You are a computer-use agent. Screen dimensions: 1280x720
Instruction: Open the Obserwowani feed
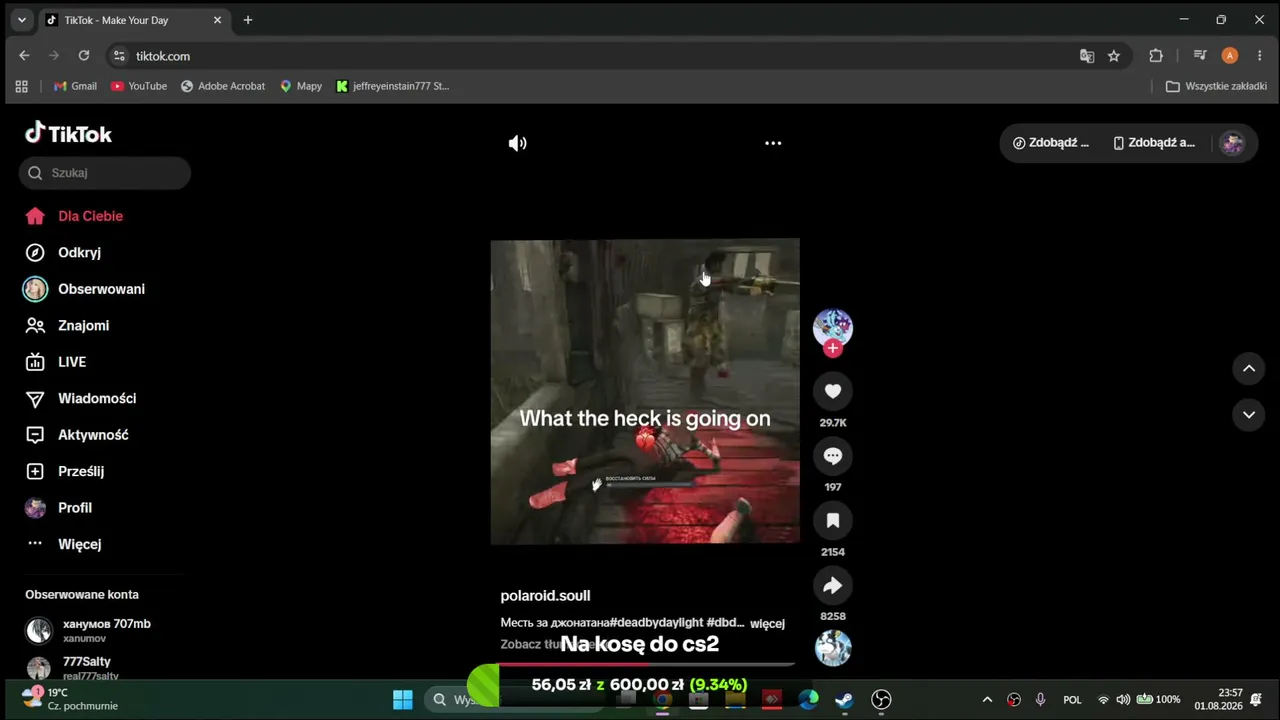click(x=103, y=289)
